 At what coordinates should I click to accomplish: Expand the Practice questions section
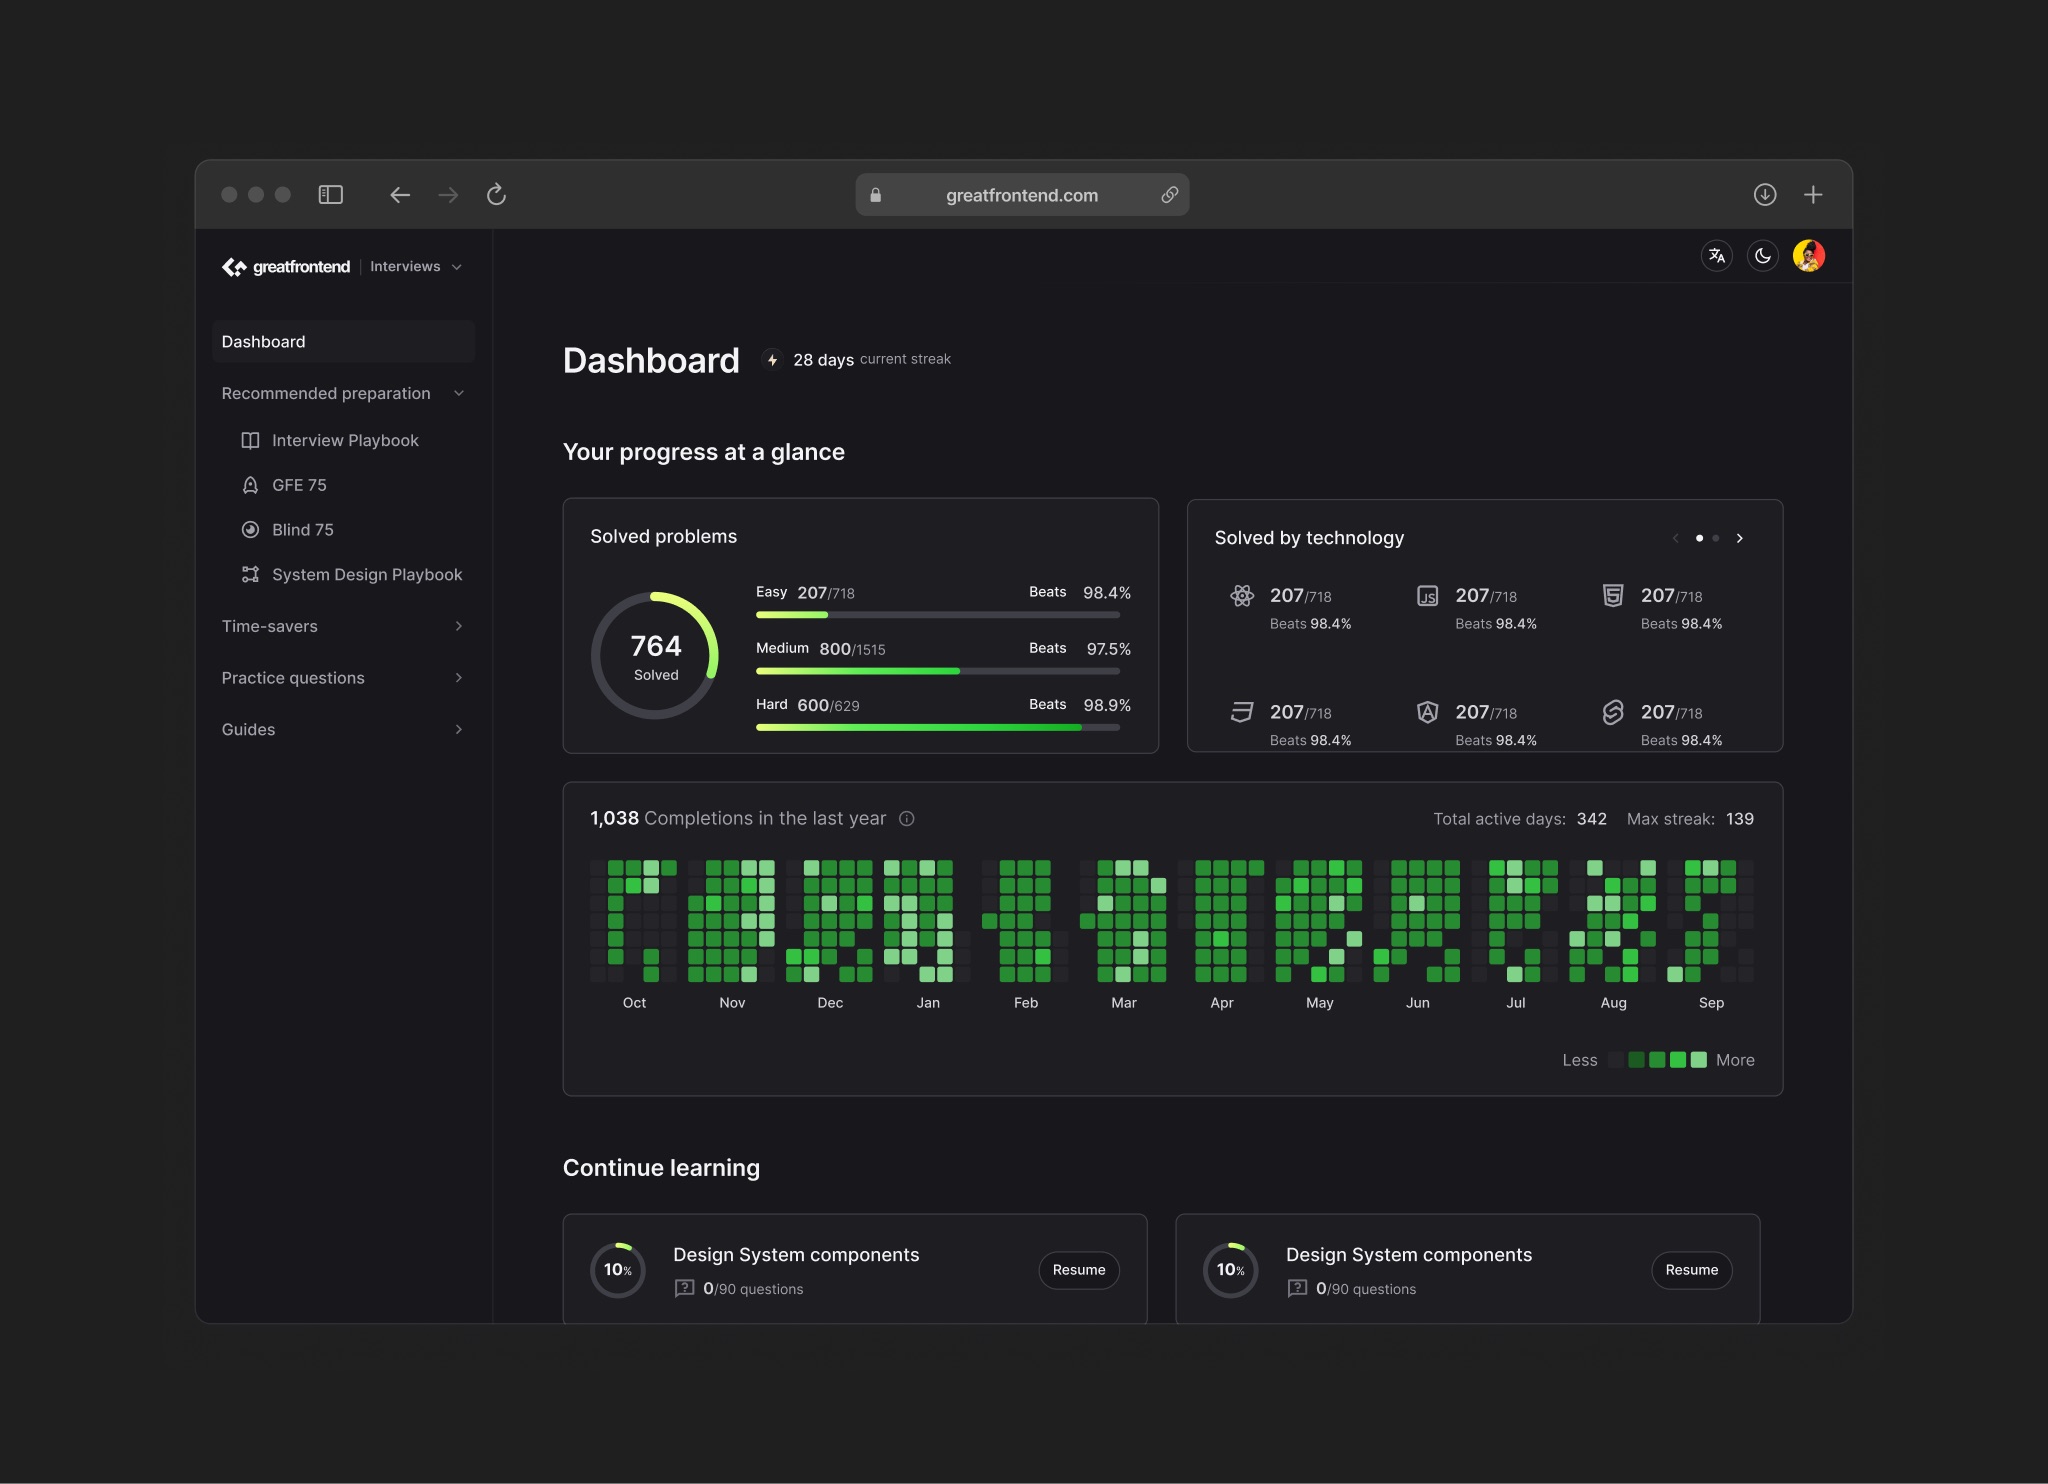(343, 678)
